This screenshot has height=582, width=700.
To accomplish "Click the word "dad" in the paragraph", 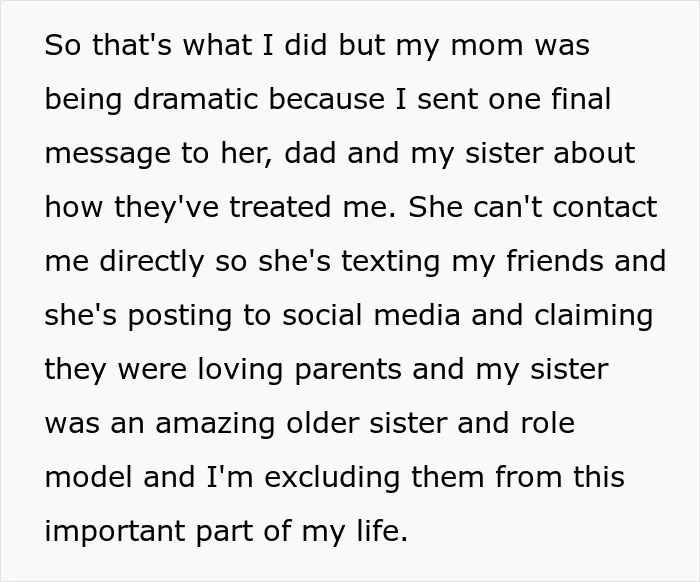I will pyautogui.click(x=310, y=153).
